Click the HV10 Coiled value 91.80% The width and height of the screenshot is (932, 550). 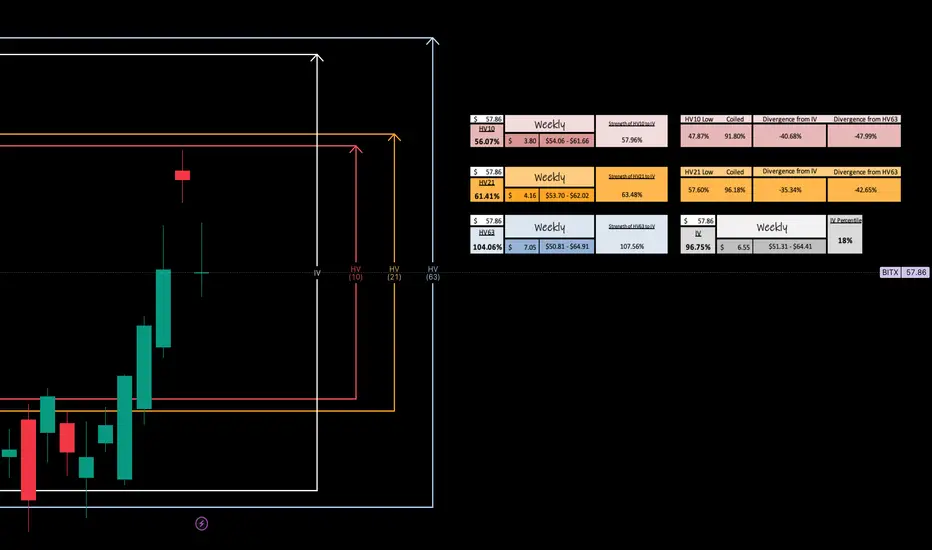[735, 136]
